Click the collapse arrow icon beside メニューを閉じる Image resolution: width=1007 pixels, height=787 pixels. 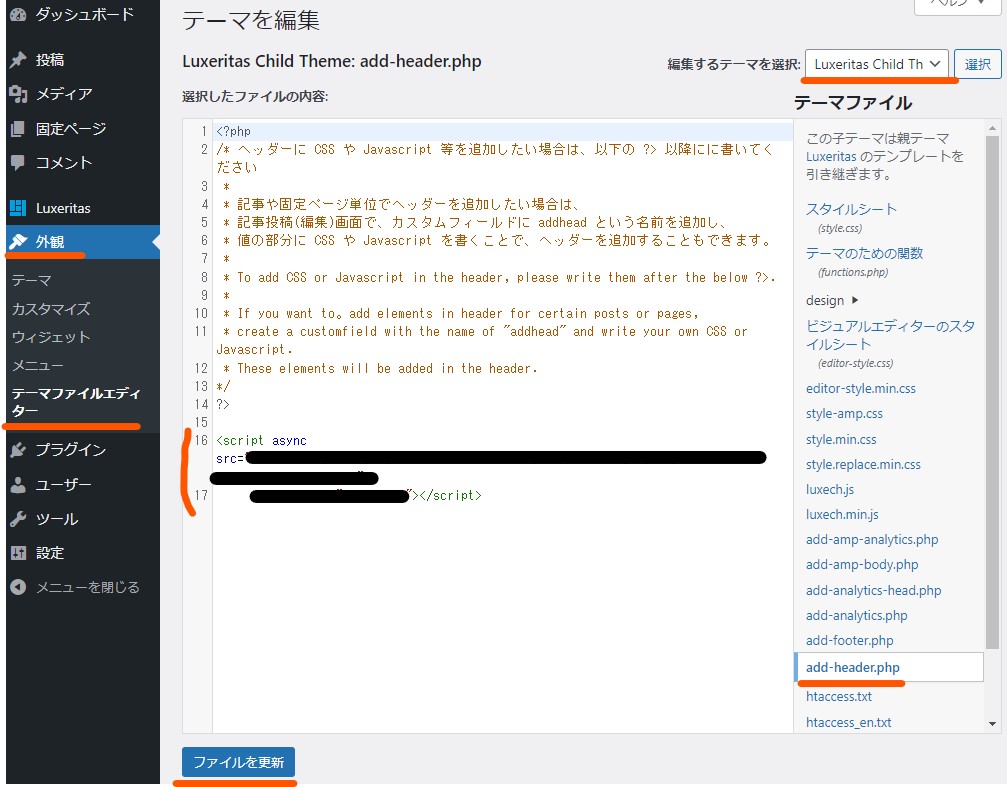(x=18, y=587)
